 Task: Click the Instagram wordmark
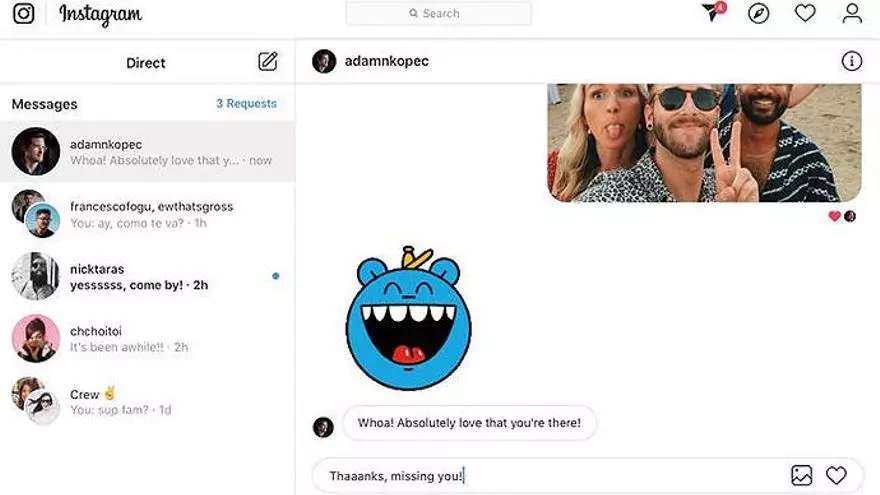(x=100, y=15)
